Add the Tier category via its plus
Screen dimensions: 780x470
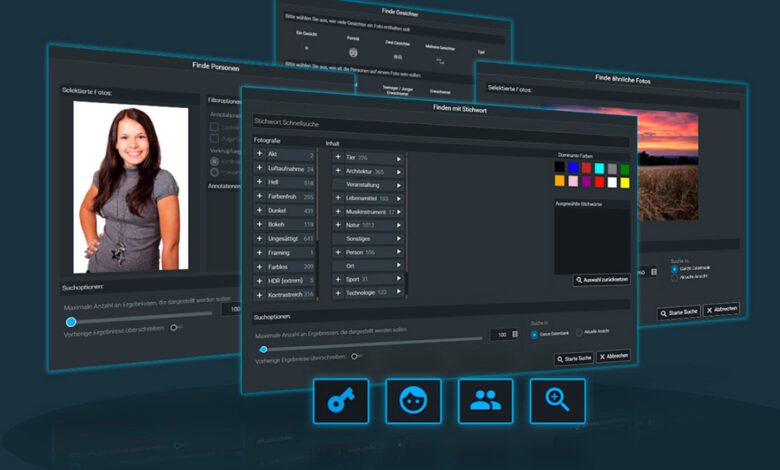(338, 157)
